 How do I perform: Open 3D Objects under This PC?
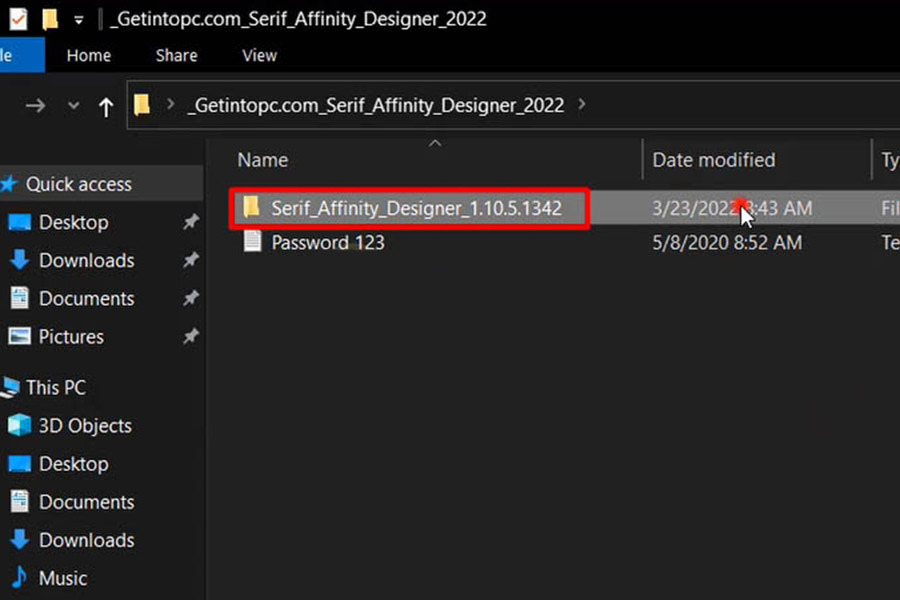pyautogui.click(x=85, y=426)
